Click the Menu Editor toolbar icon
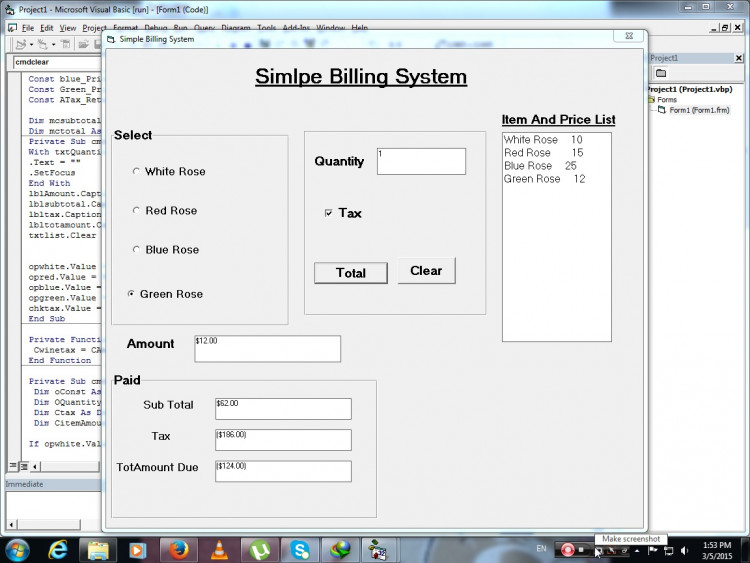The width and height of the screenshot is (750, 563). 66,44
